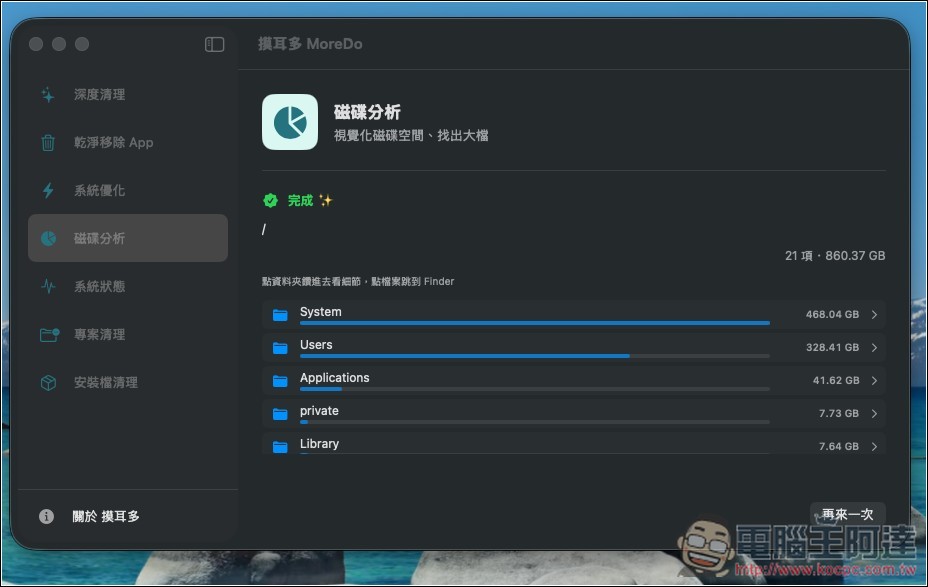Click the large 磁碟分析 app icon

[290, 122]
